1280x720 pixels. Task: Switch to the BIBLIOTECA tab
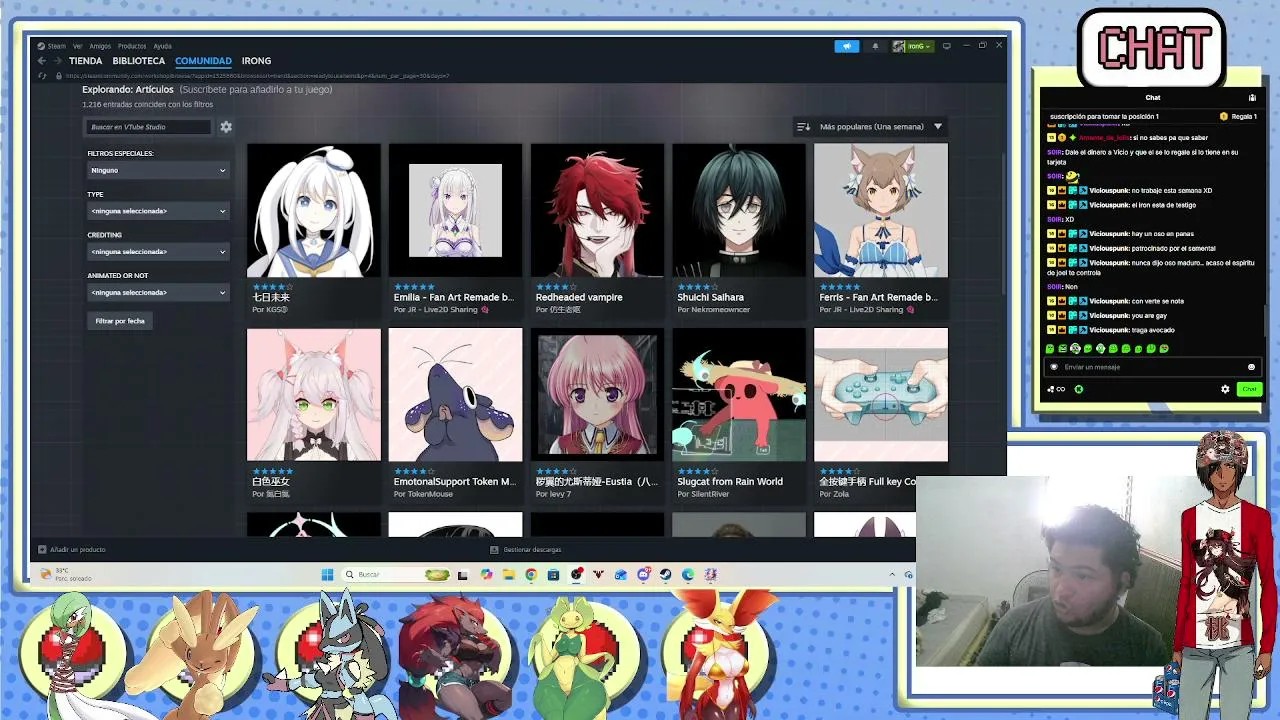[139, 61]
